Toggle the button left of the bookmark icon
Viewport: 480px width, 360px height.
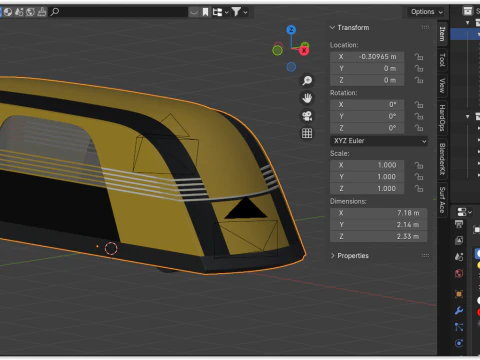tap(194, 12)
